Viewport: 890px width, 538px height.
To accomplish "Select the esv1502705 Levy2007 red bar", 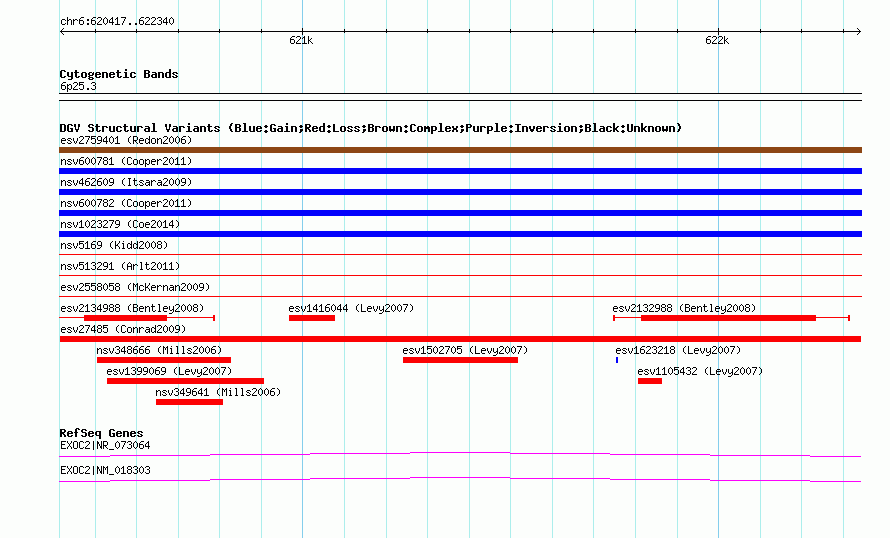I will coord(460,360).
